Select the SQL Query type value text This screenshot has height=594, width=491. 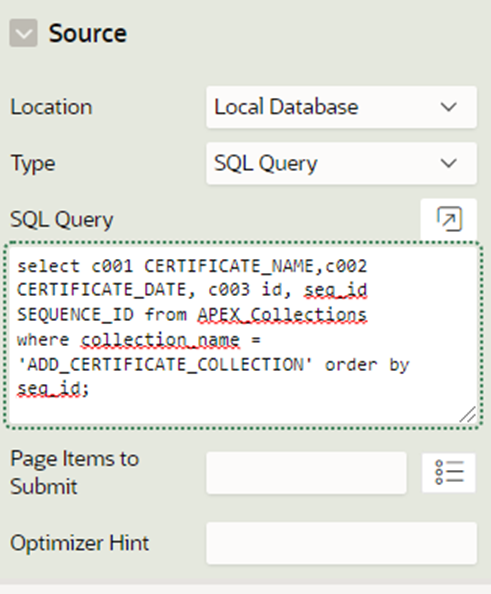click(266, 164)
